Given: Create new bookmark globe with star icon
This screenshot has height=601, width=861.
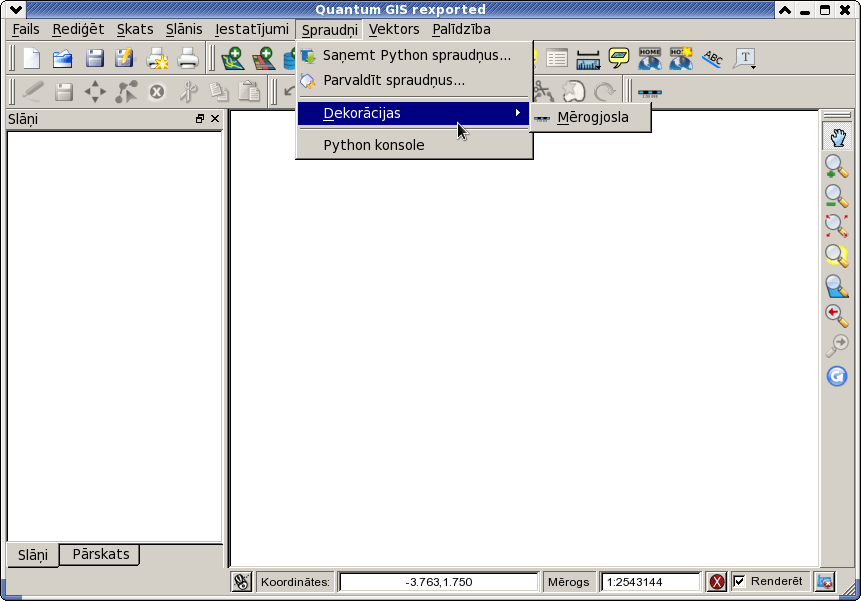Looking at the screenshot, I should [681, 58].
